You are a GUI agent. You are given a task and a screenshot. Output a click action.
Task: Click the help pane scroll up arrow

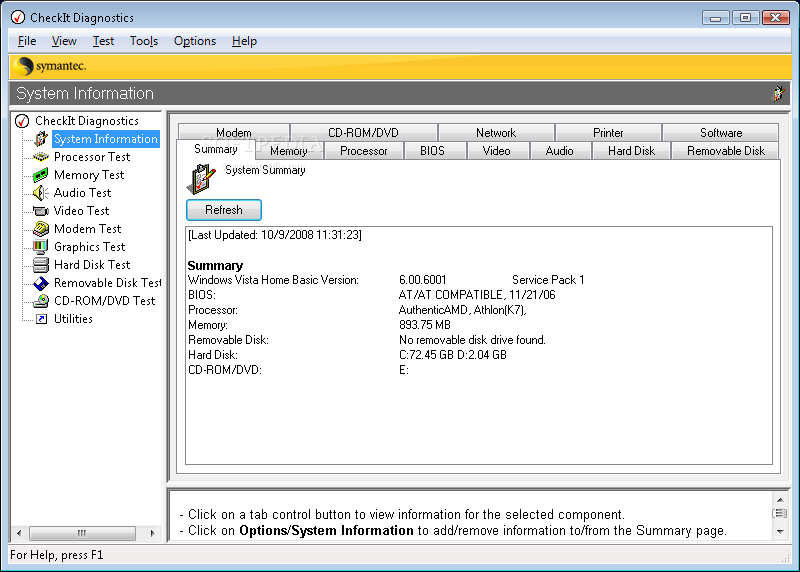pos(780,500)
